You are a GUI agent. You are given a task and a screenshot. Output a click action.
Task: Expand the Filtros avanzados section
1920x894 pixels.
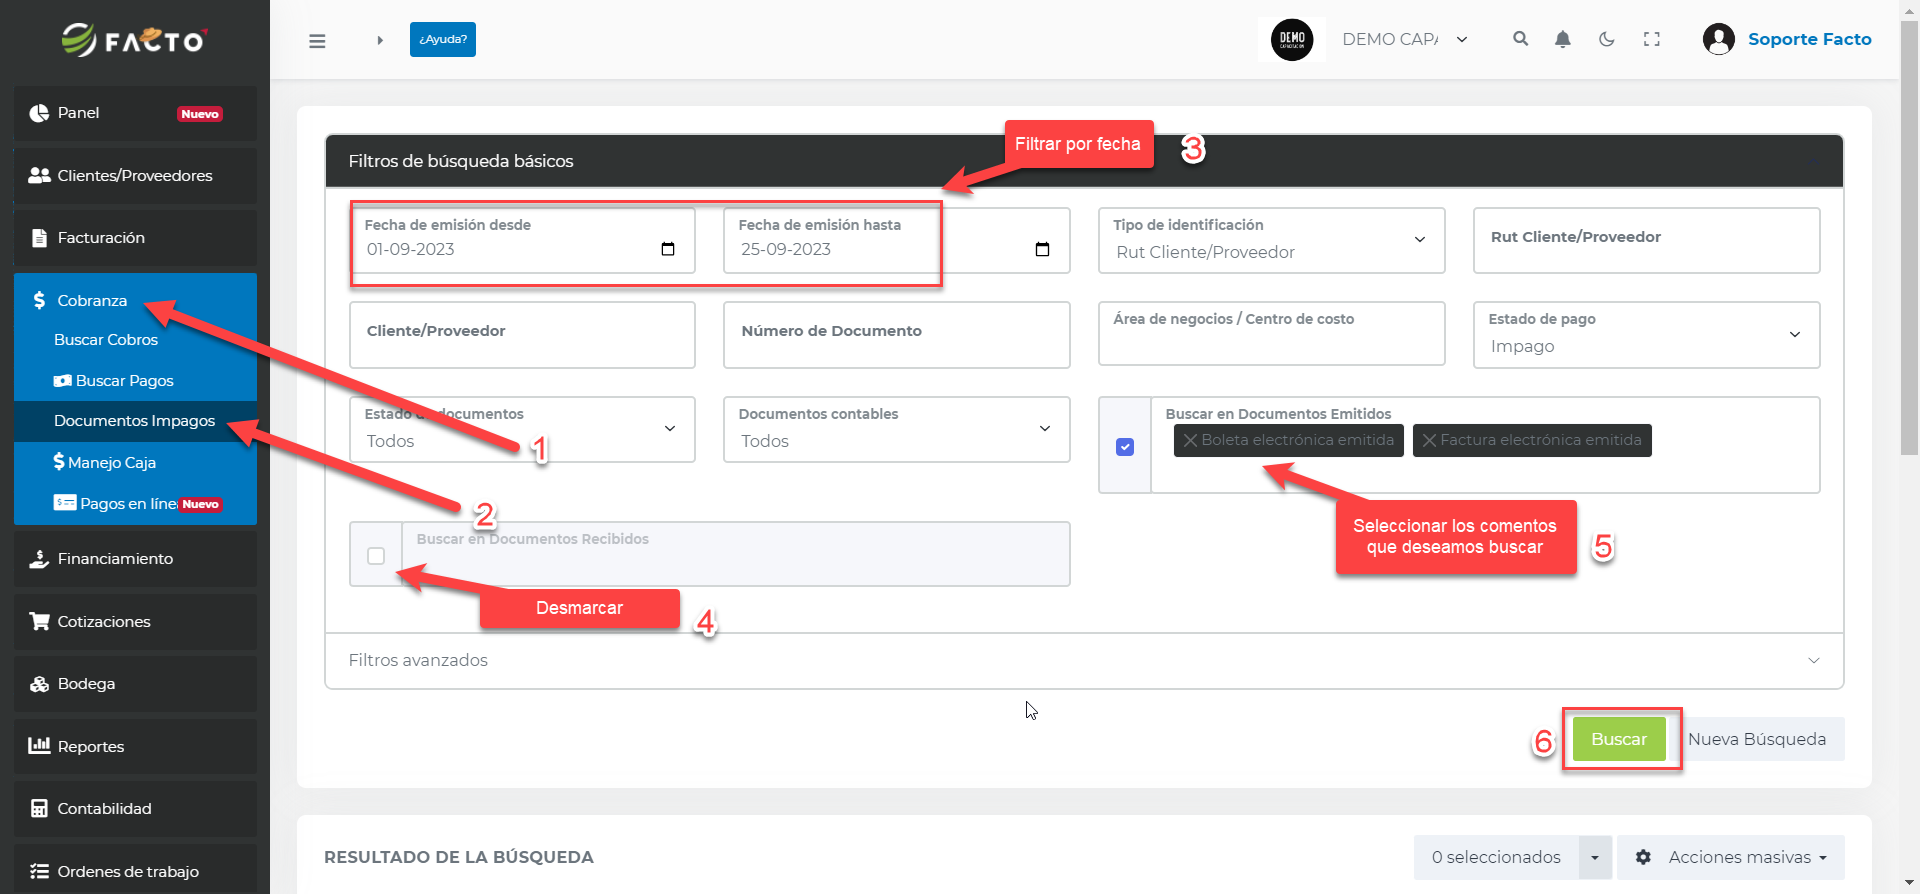click(x=1083, y=660)
